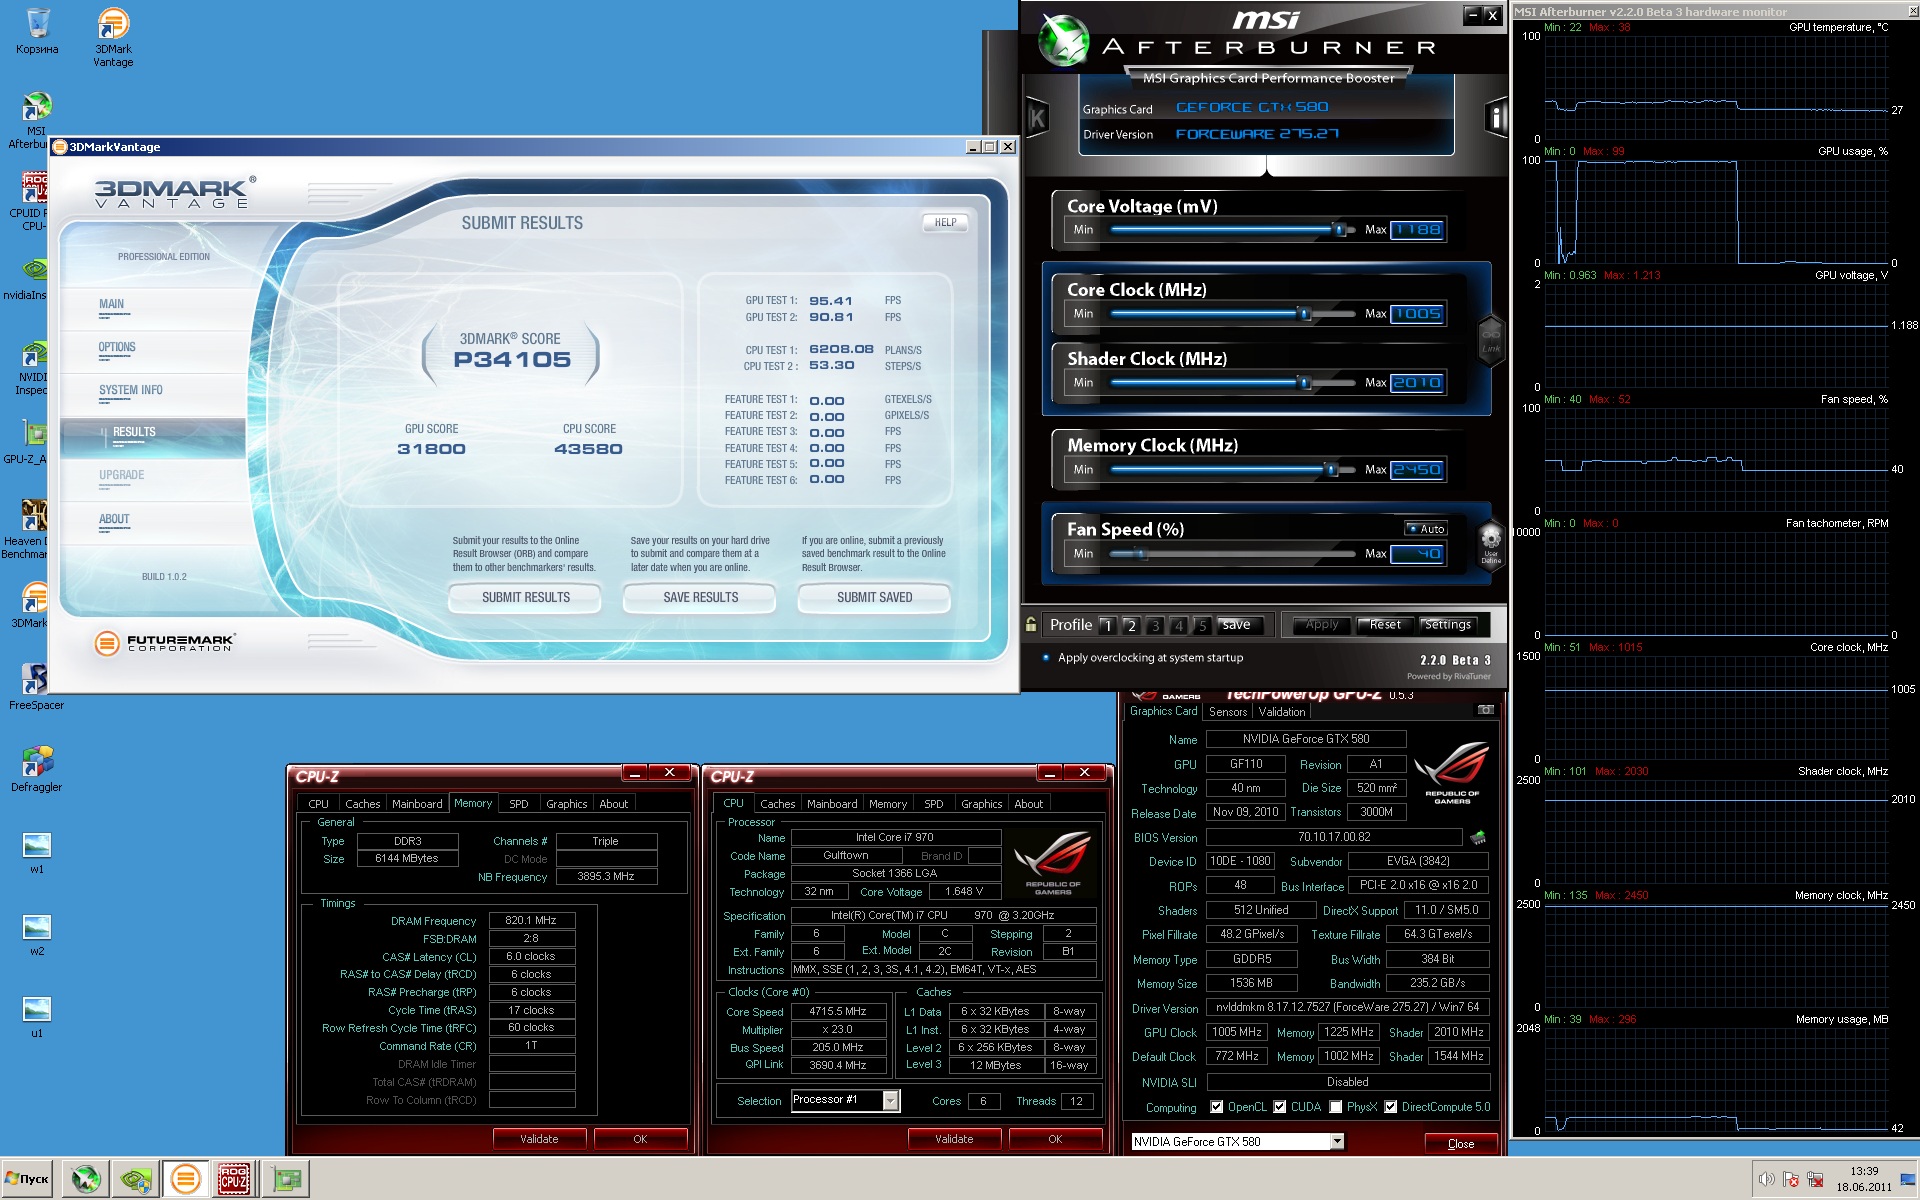Switch to 3DMark Vantage in the taskbar
Image resolution: width=1920 pixels, height=1200 pixels.
click(x=185, y=1179)
